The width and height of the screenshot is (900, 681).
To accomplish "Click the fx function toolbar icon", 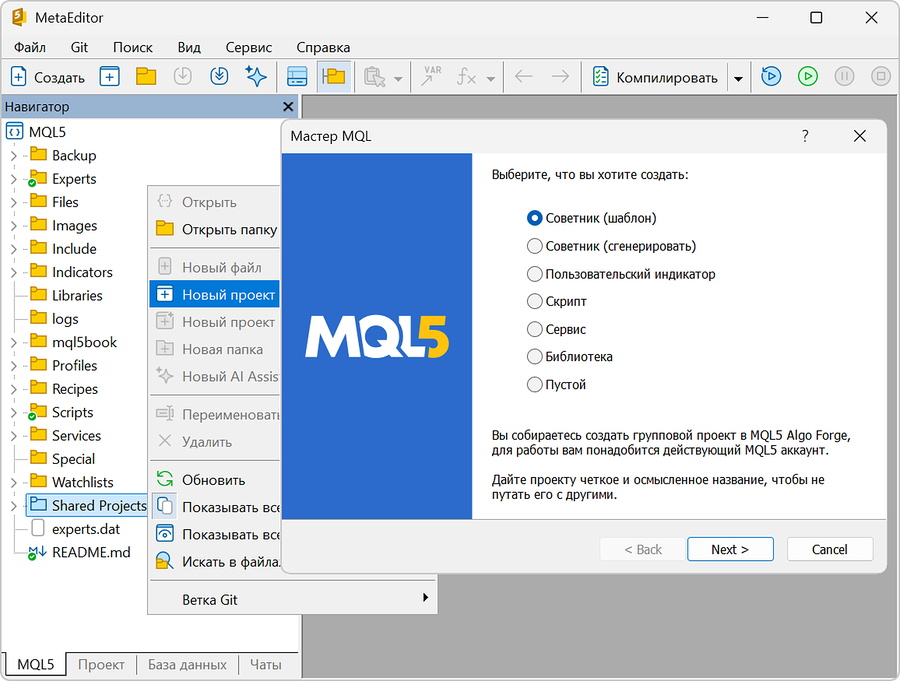I will pos(466,77).
